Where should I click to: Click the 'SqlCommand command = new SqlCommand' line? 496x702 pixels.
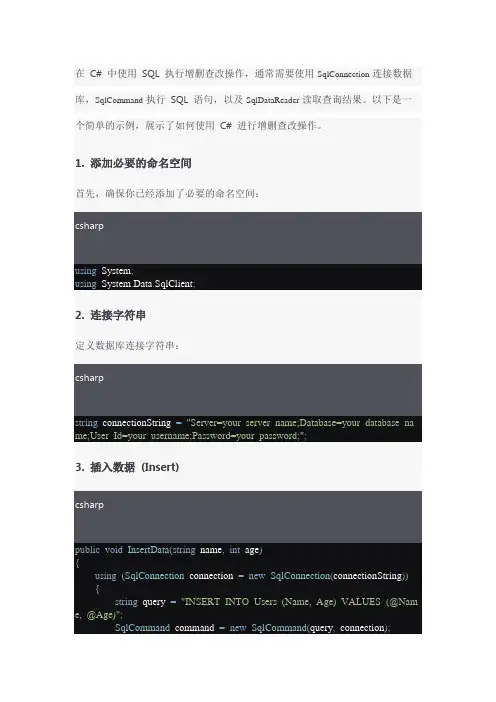[252, 628]
